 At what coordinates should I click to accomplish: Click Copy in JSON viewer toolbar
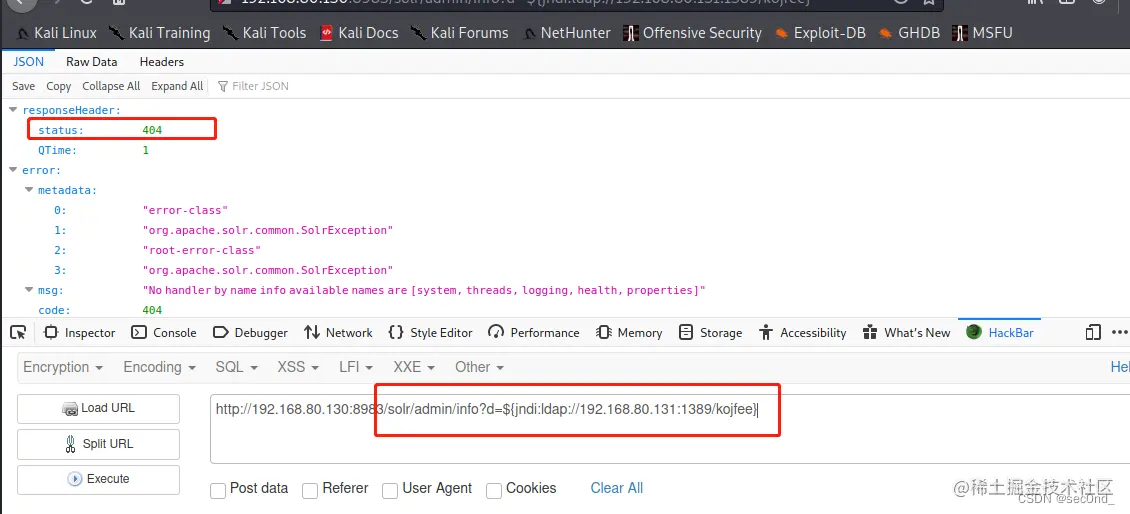coord(58,86)
